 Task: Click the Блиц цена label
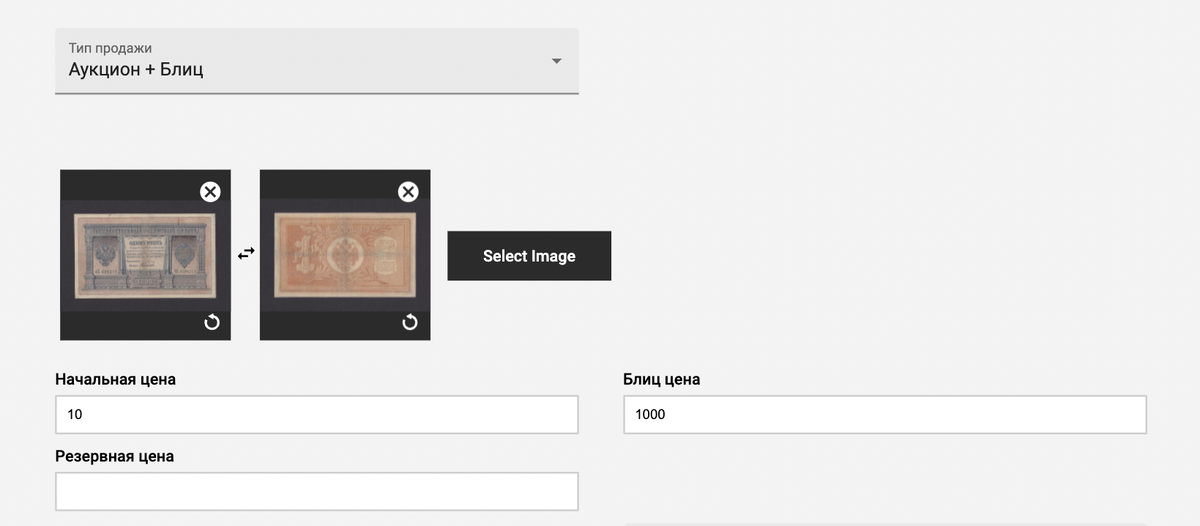tap(662, 379)
